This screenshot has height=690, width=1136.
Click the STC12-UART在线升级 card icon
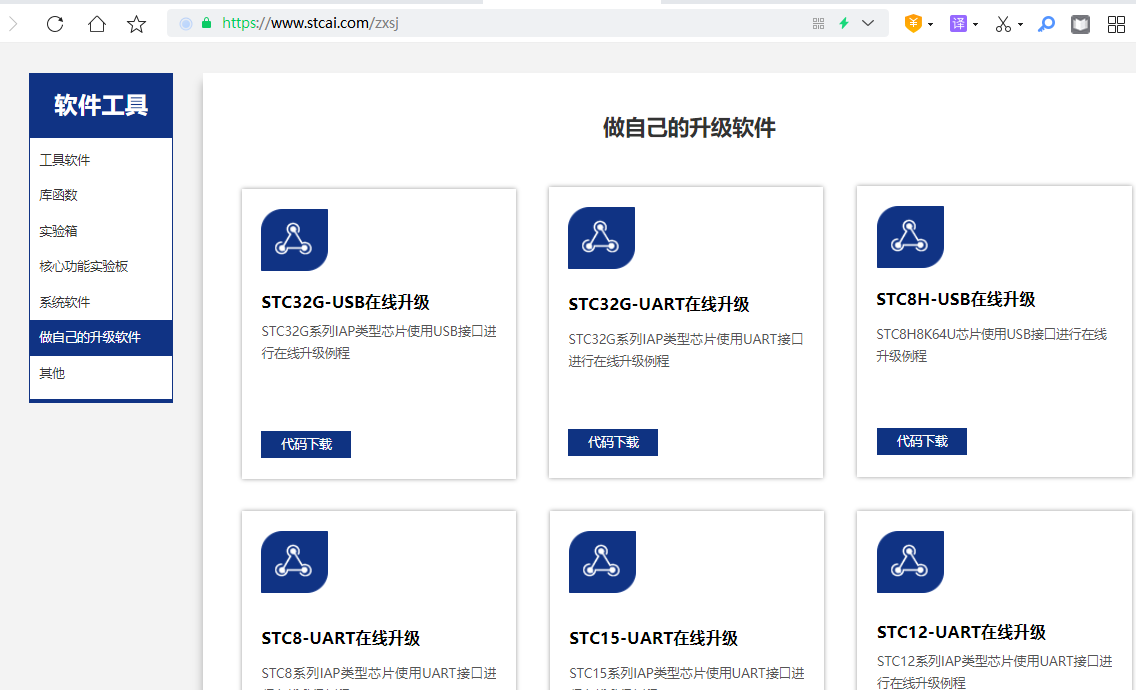pos(910,562)
